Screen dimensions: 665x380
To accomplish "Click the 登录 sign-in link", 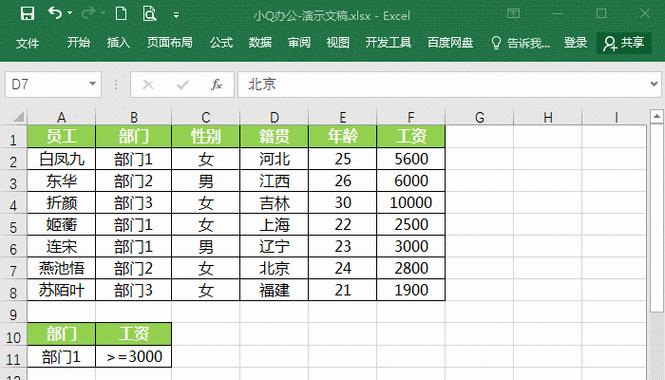I will click(576, 42).
